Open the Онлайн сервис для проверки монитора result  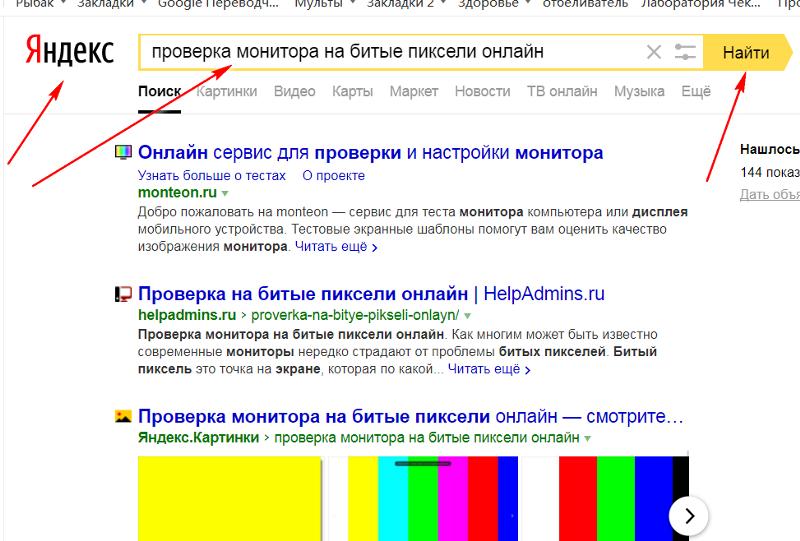(x=370, y=153)
